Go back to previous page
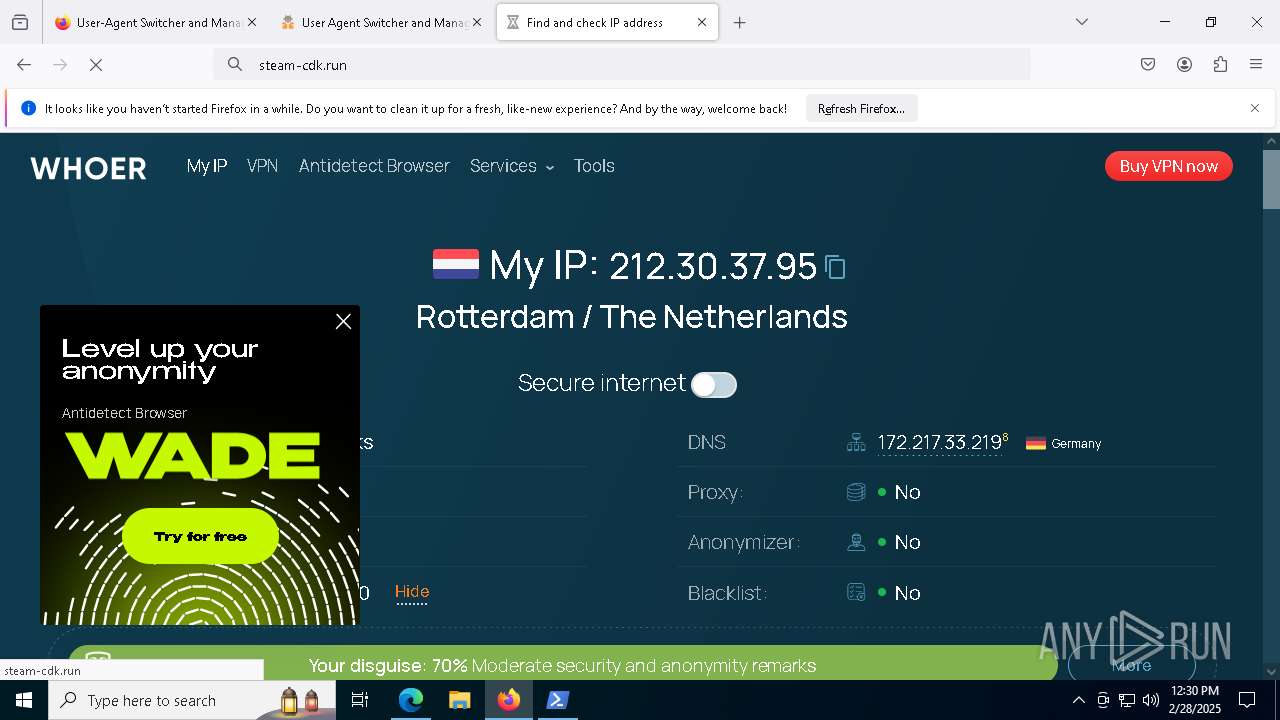 pos(24,65)
